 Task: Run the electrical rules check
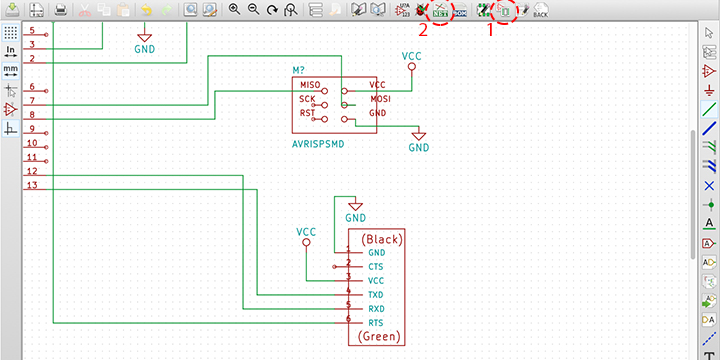pyautogui.click(x=420, y=9)
